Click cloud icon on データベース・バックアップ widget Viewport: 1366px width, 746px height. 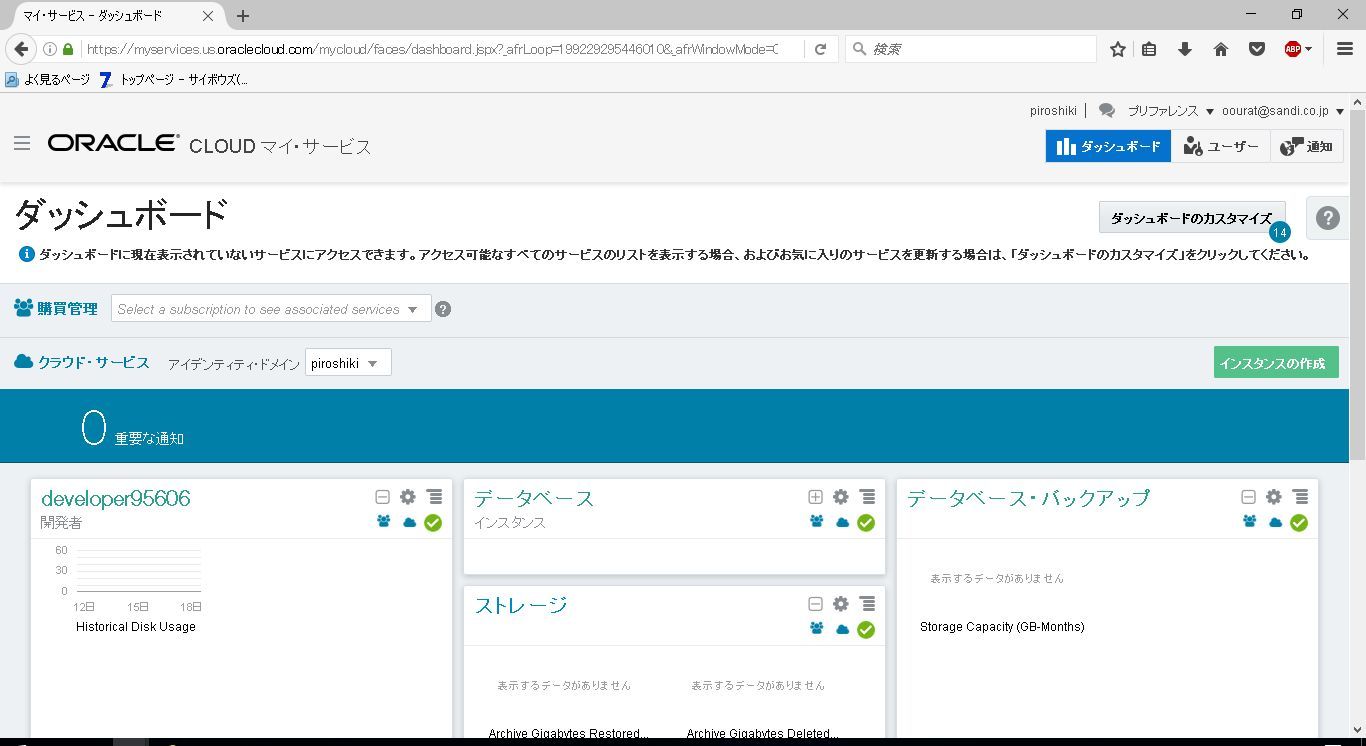coord(1275,522)
